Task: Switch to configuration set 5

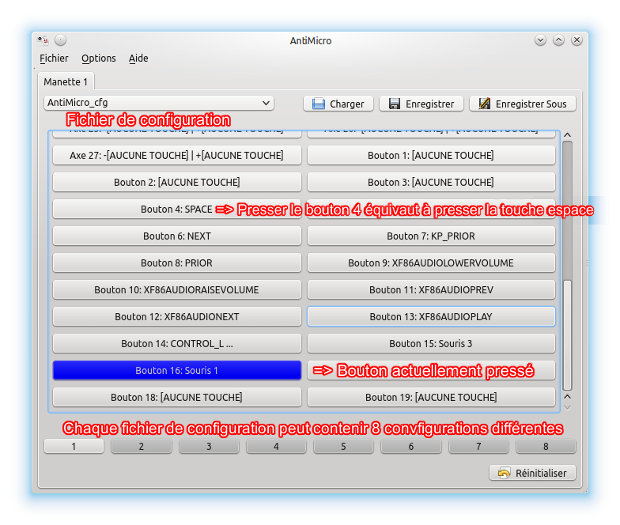Action: [x=343, y=446]
